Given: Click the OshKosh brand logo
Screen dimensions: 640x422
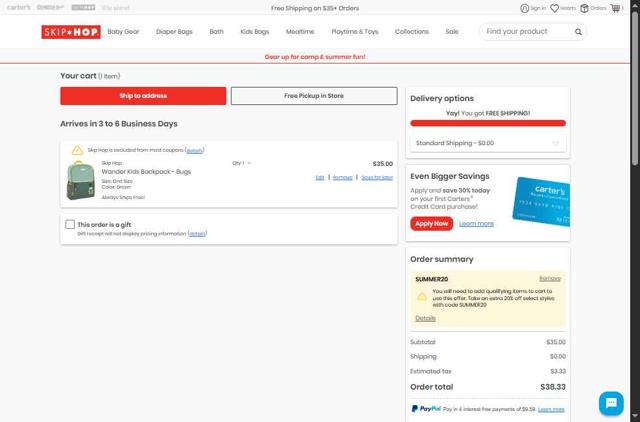Looking at the screenshot, I should [51, 7].
